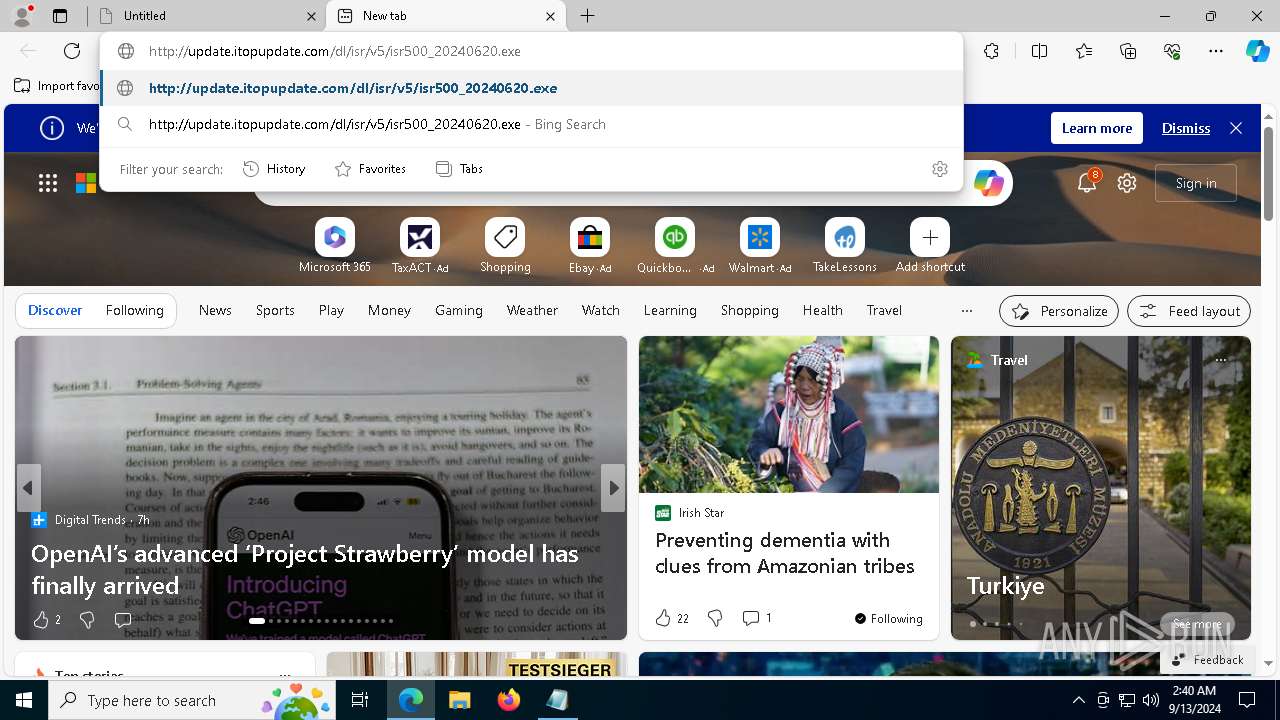Select the Following feed tab
1280x720 pixels.
point(135,310)
